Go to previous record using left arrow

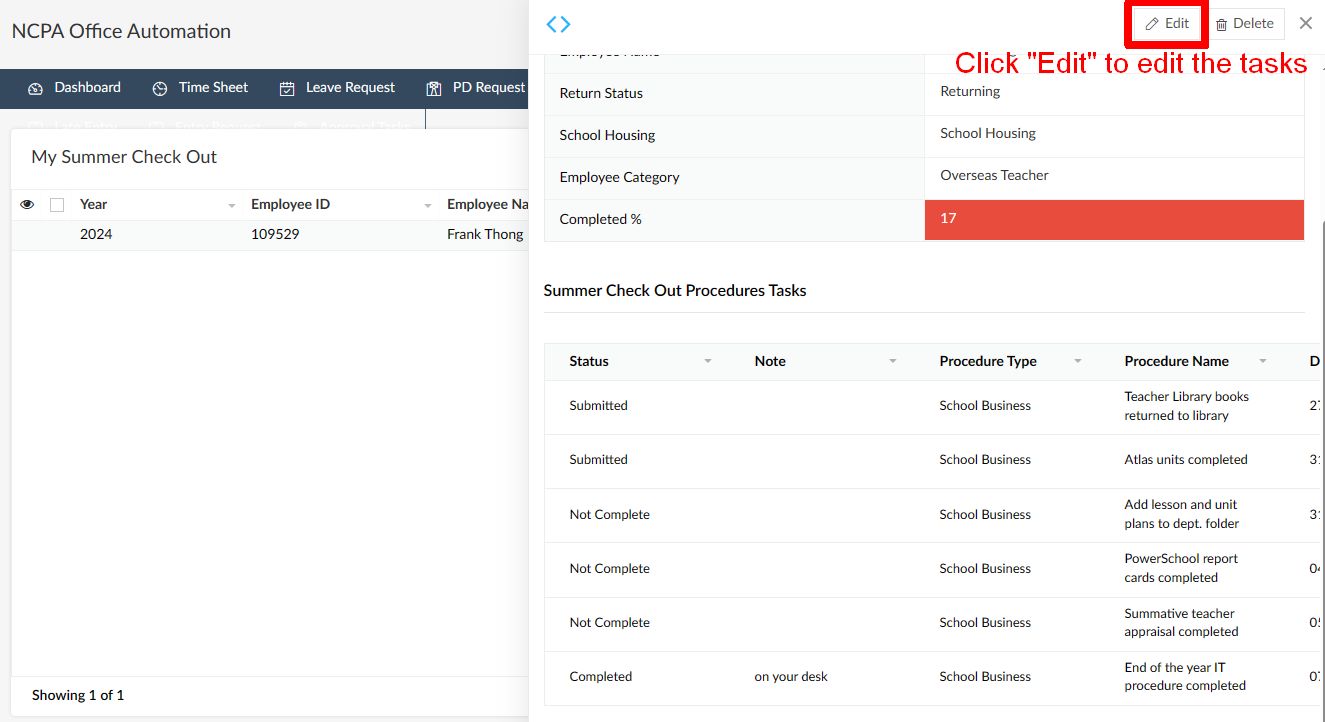(x=551, y=24)
